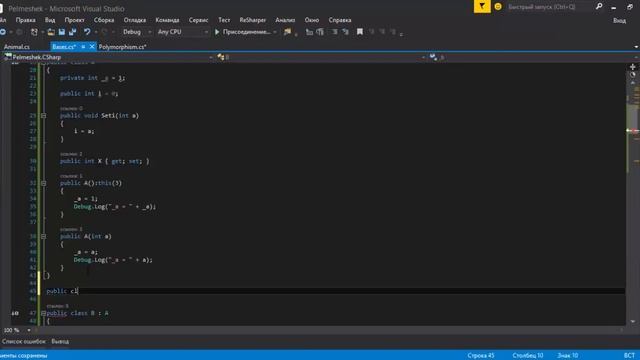The height and width of the screenshot is (360, 640).
Task: Open the Список ошибок panel tab
Action: click(24, 341)
